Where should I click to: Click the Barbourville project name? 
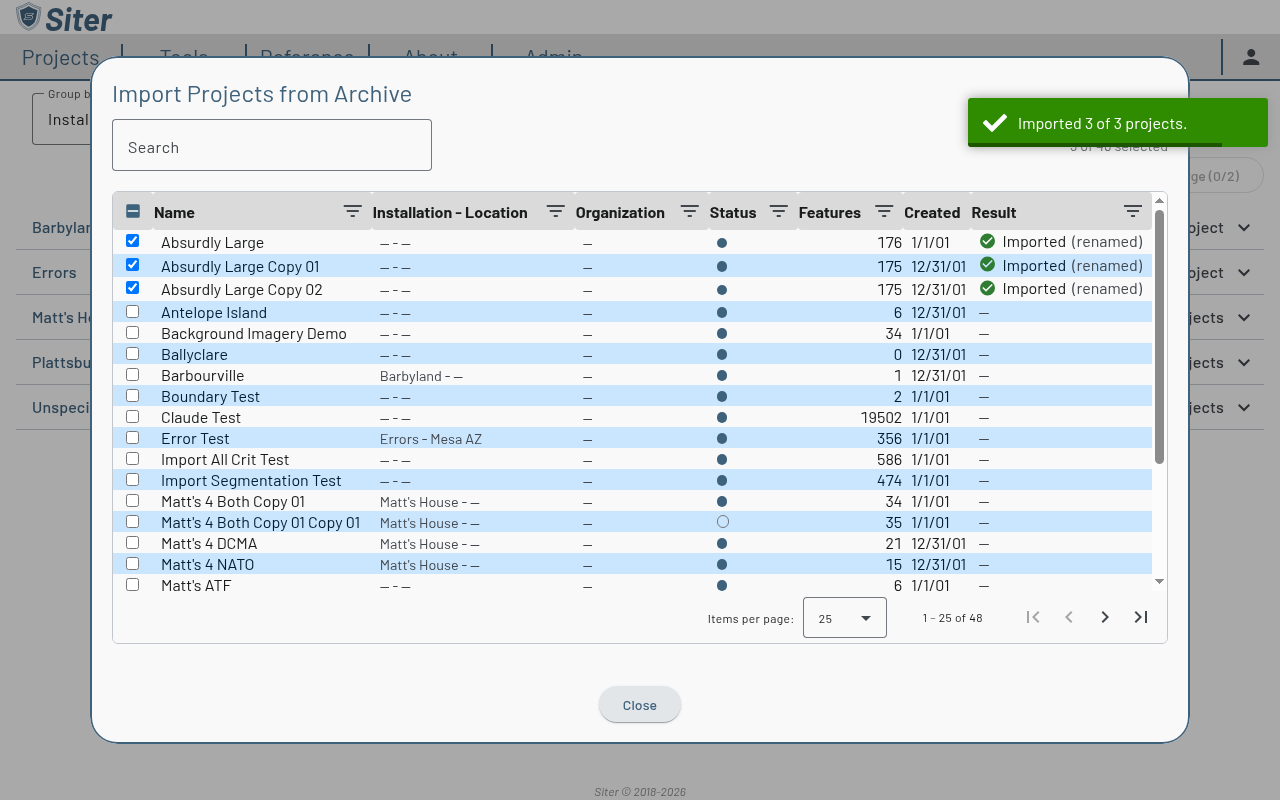point(202,376)
